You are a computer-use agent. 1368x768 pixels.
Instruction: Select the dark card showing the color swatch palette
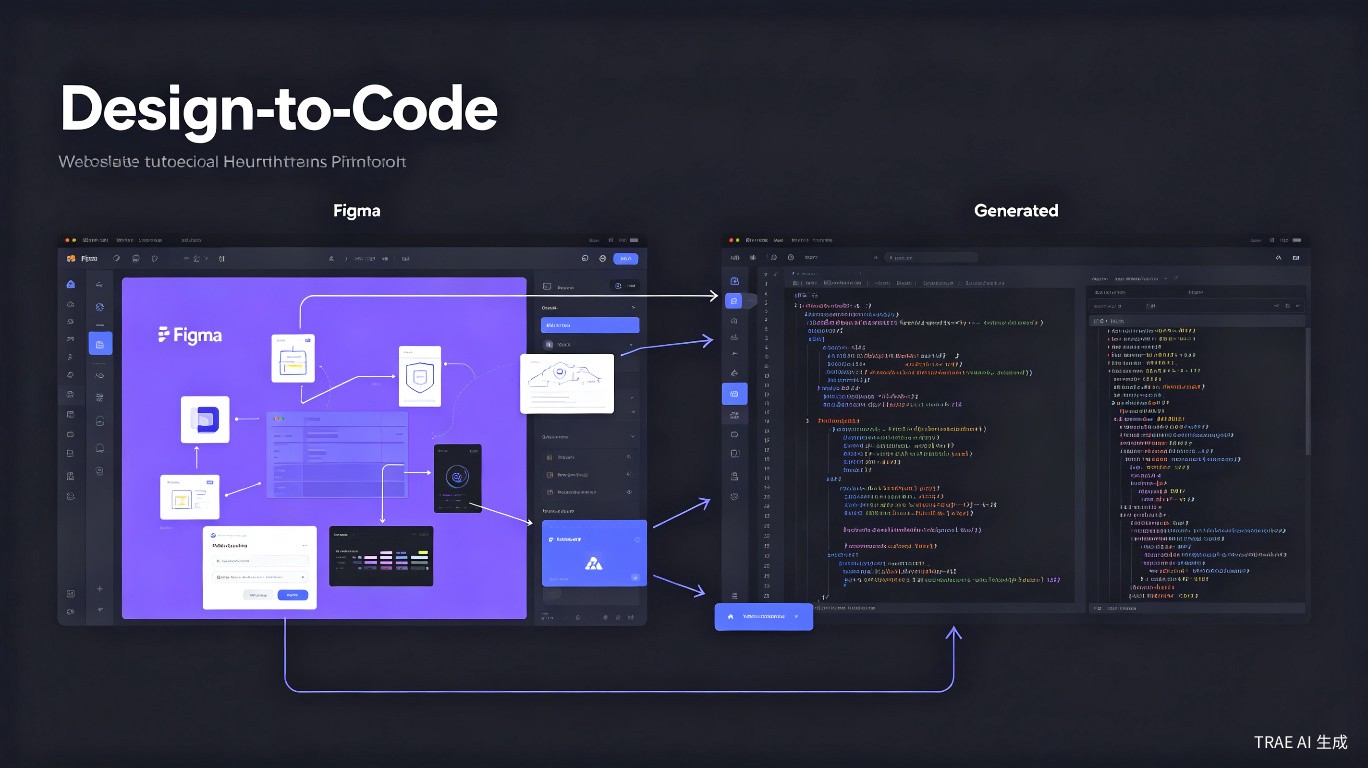[x=381, y=556]
